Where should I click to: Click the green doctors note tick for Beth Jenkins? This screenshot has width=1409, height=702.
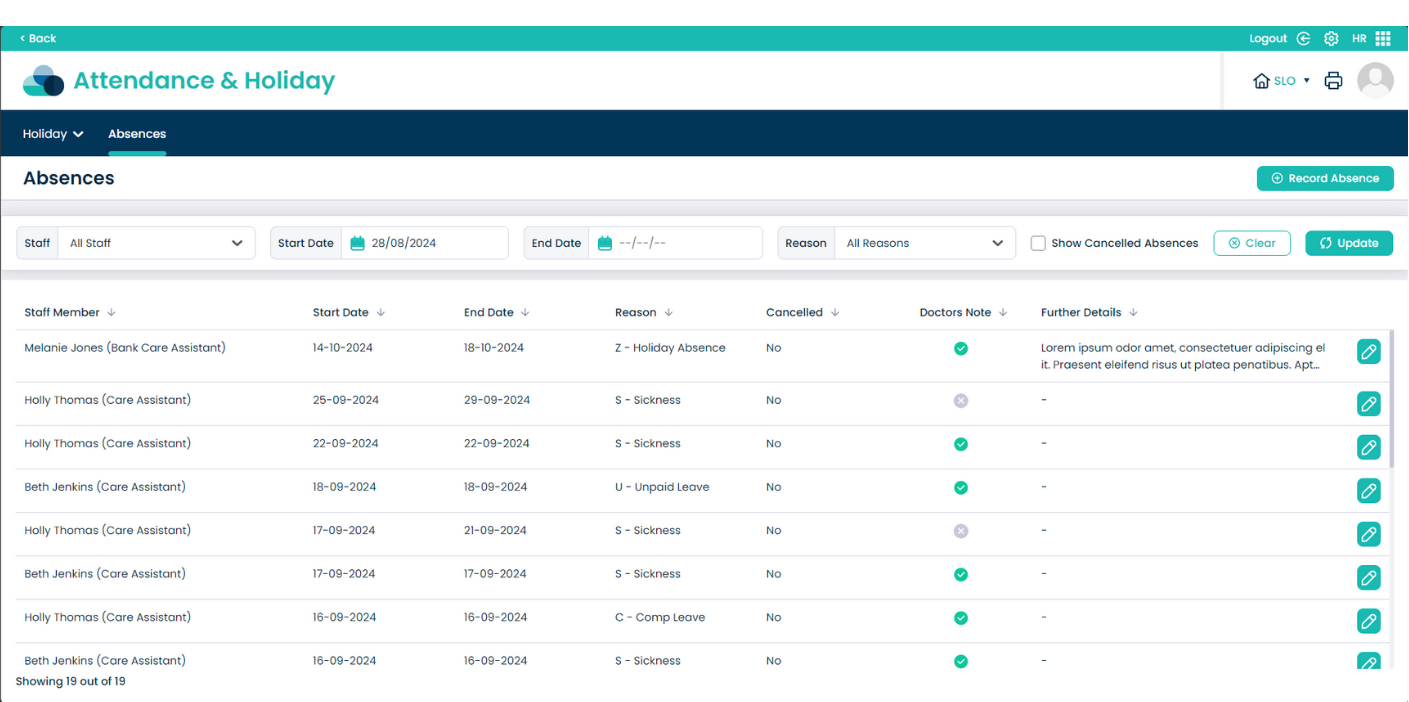[961, 487]
